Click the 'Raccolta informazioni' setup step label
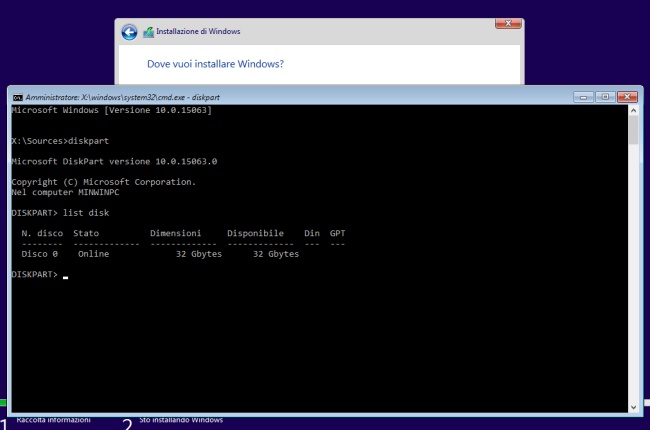Image resolution: width=650 pixels, height=430 pixels. click(53, 420)
